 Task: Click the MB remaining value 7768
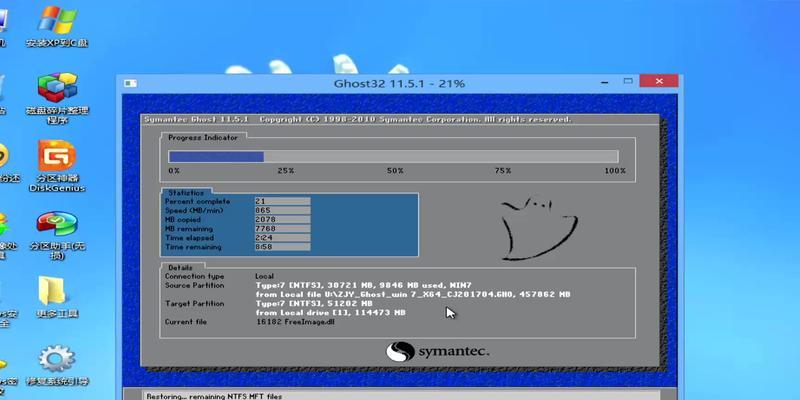click(282, 229)
